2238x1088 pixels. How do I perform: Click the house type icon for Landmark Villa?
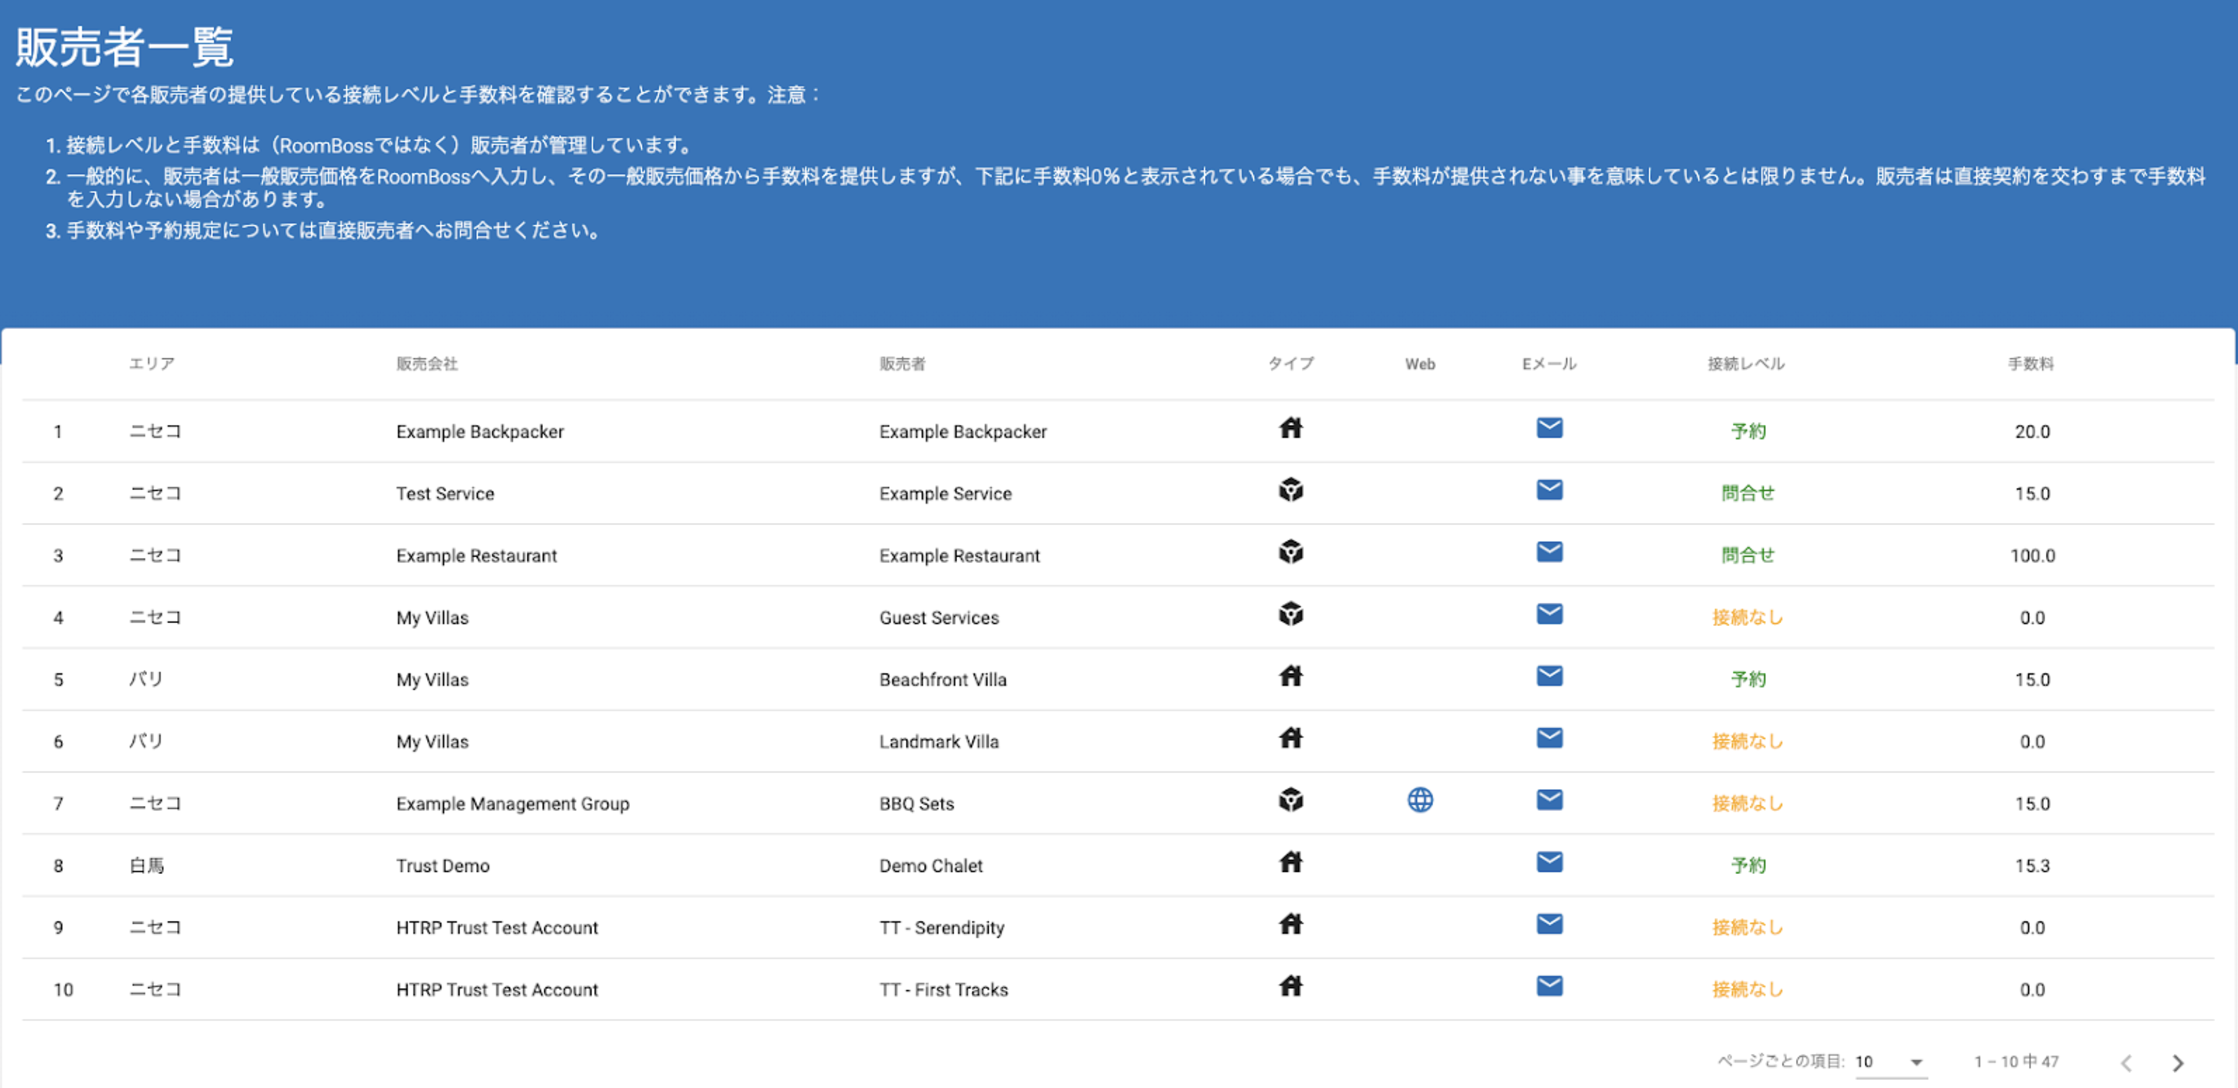click(x=1291, y=739)
